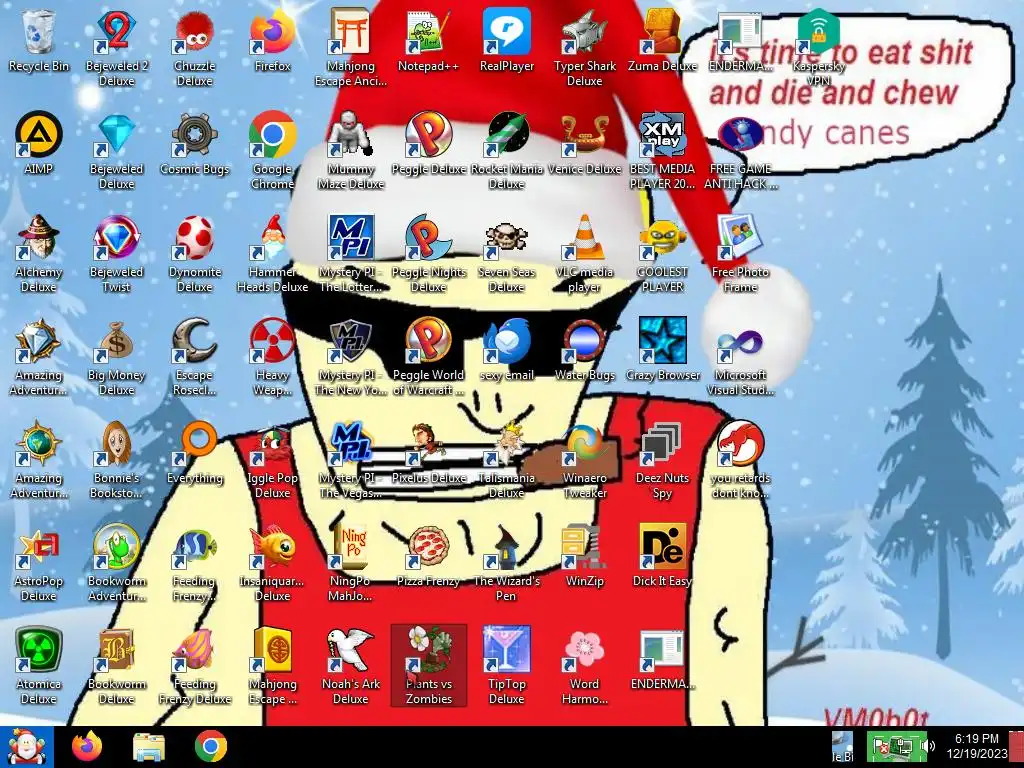Select the Big Money Deluxe bag icon
Screen dimensions: 1024x768
[116, 341]
